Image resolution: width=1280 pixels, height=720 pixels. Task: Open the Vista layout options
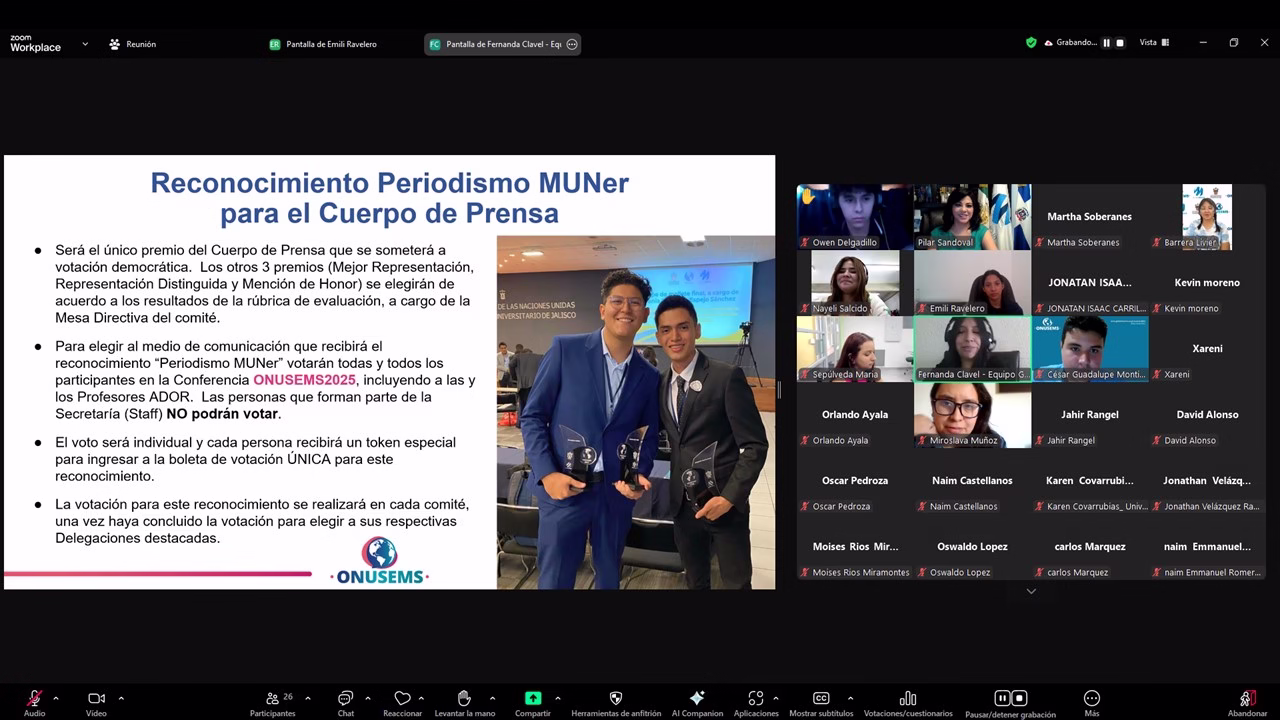1154,43
